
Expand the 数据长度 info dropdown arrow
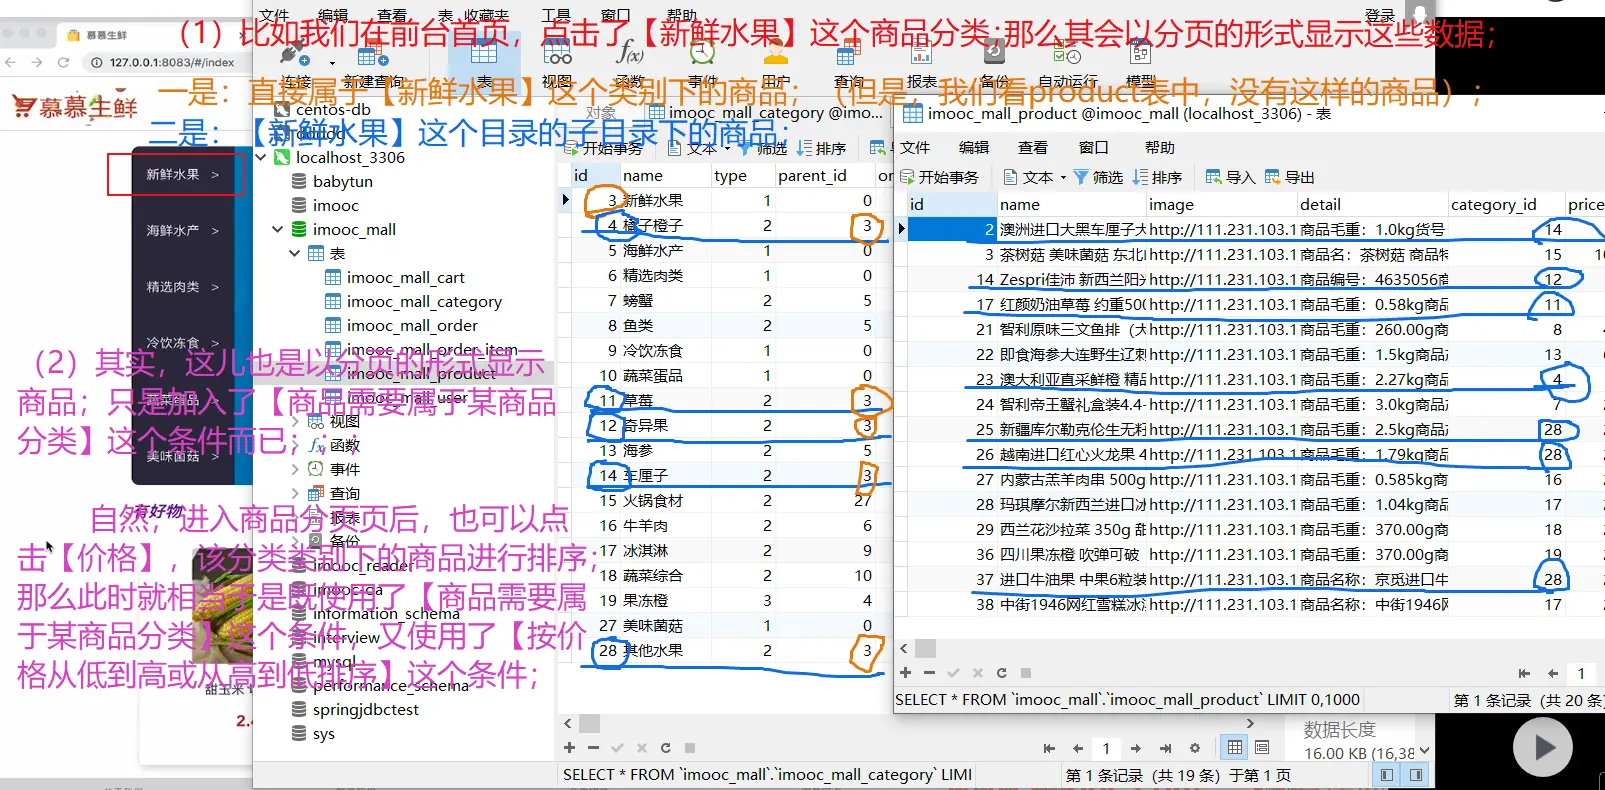(x=1425, y=751)
